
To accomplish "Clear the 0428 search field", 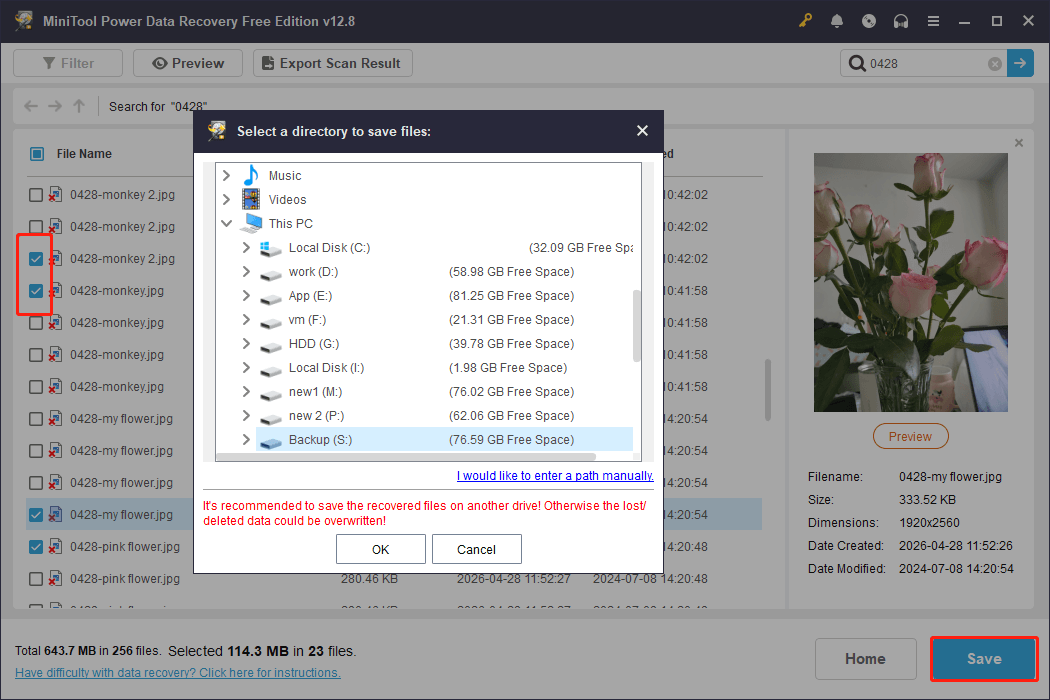I will tap(994, 63).
